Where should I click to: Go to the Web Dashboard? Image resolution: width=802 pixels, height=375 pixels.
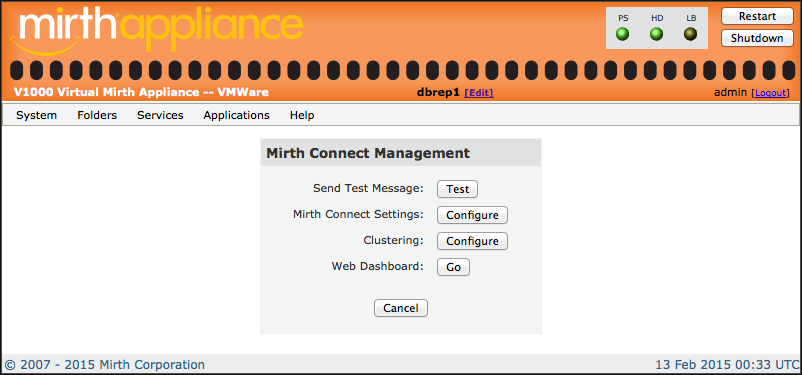(453, 267)
